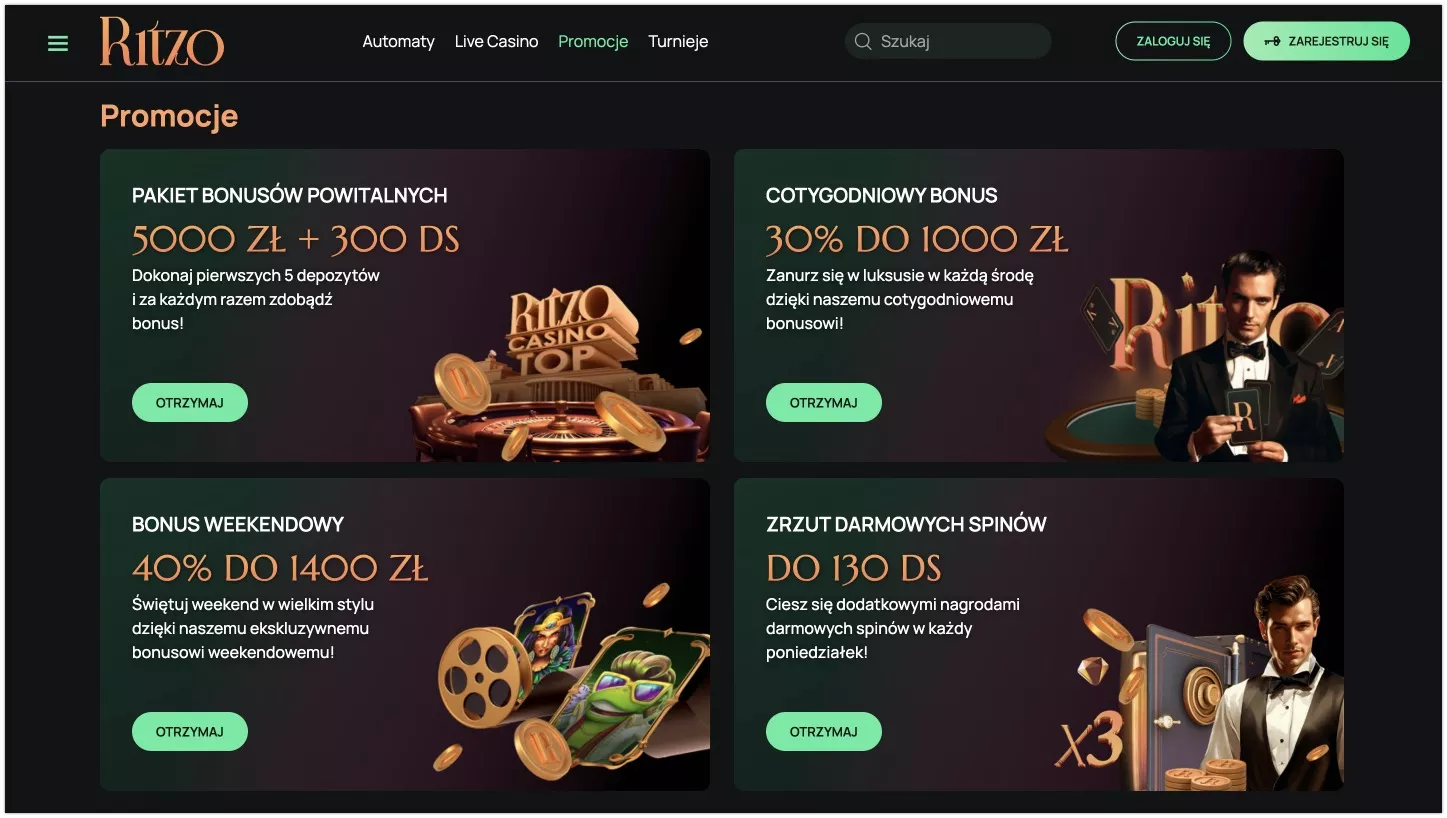The height and width of the screenshot is (818, 1447).
Task: Click the key icon on register button
Action: pyautogui.click(x=1272, y=42)
